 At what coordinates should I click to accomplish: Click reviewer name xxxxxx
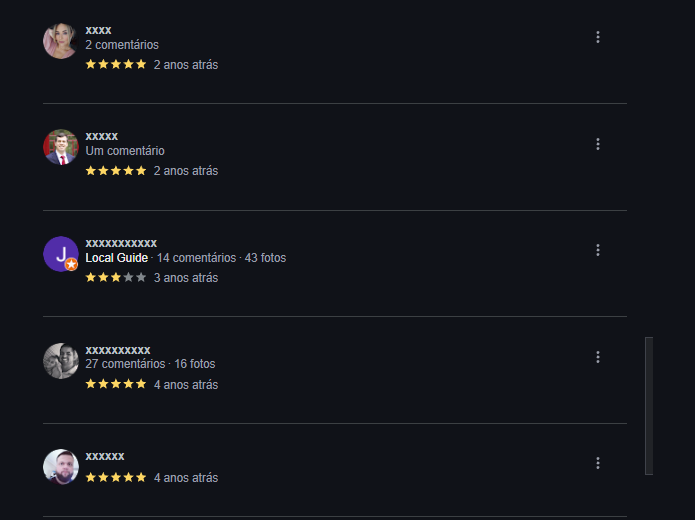(x=105, y=456)
